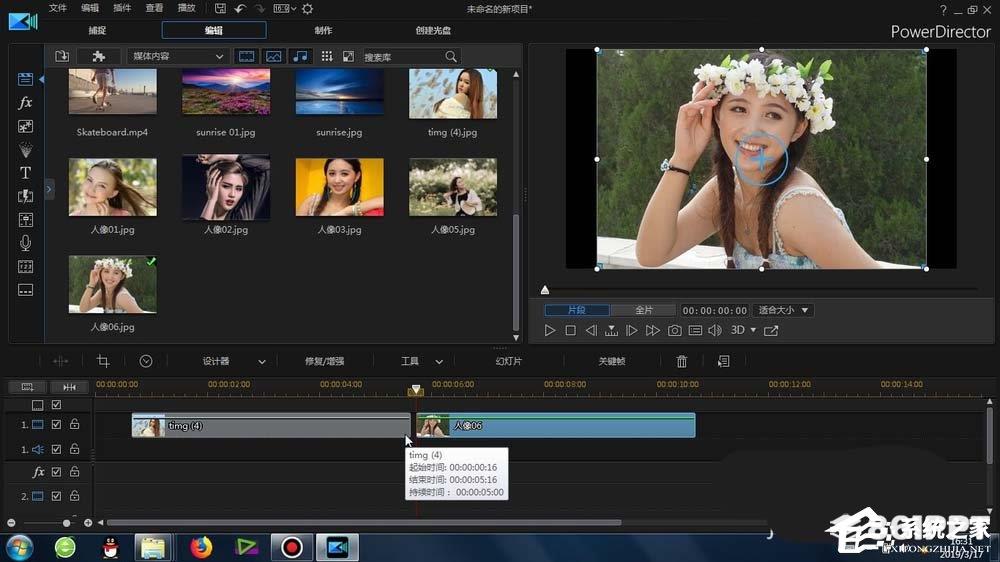The height and width of the screenshot is (562, 1000).
Task: Select the 人像06 clip on timeline
Action: [x=555, y=425]
